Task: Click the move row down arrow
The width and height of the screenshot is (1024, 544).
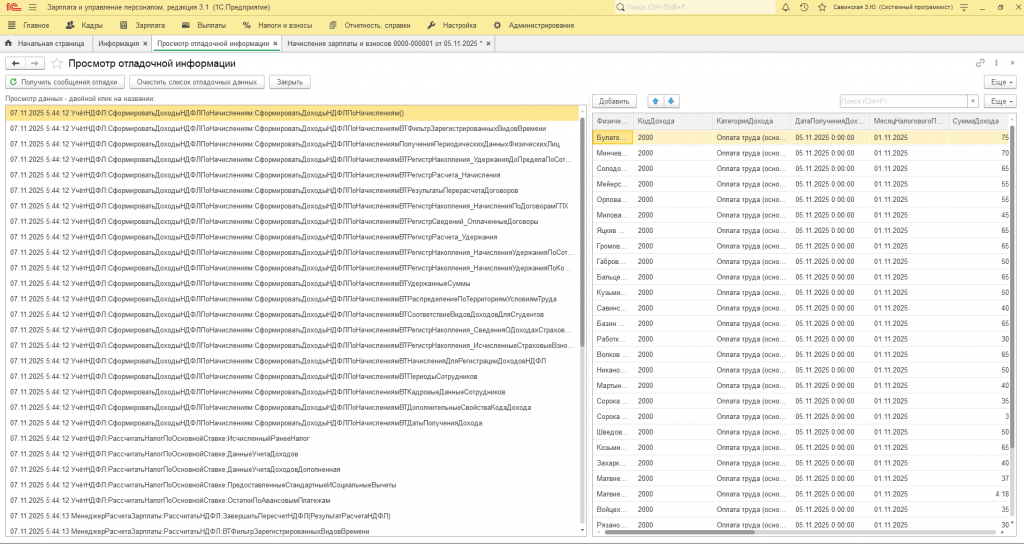Action: coord(672,101)
